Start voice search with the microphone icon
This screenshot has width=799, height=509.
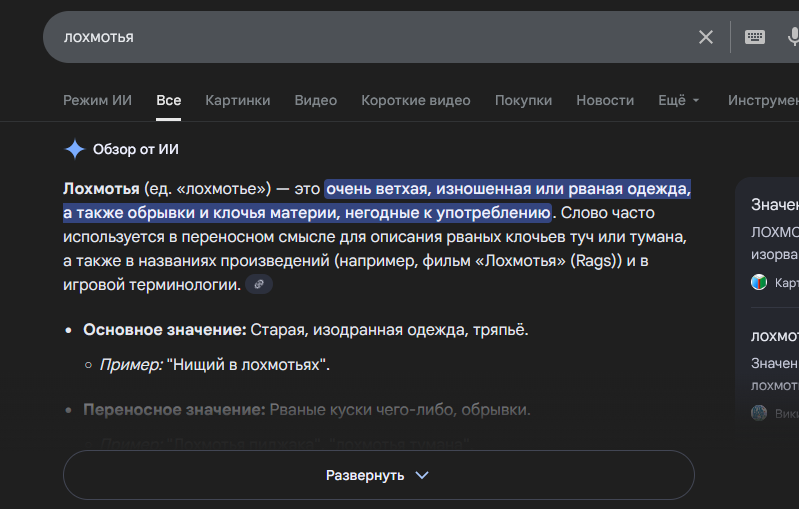tap(793, 37)
